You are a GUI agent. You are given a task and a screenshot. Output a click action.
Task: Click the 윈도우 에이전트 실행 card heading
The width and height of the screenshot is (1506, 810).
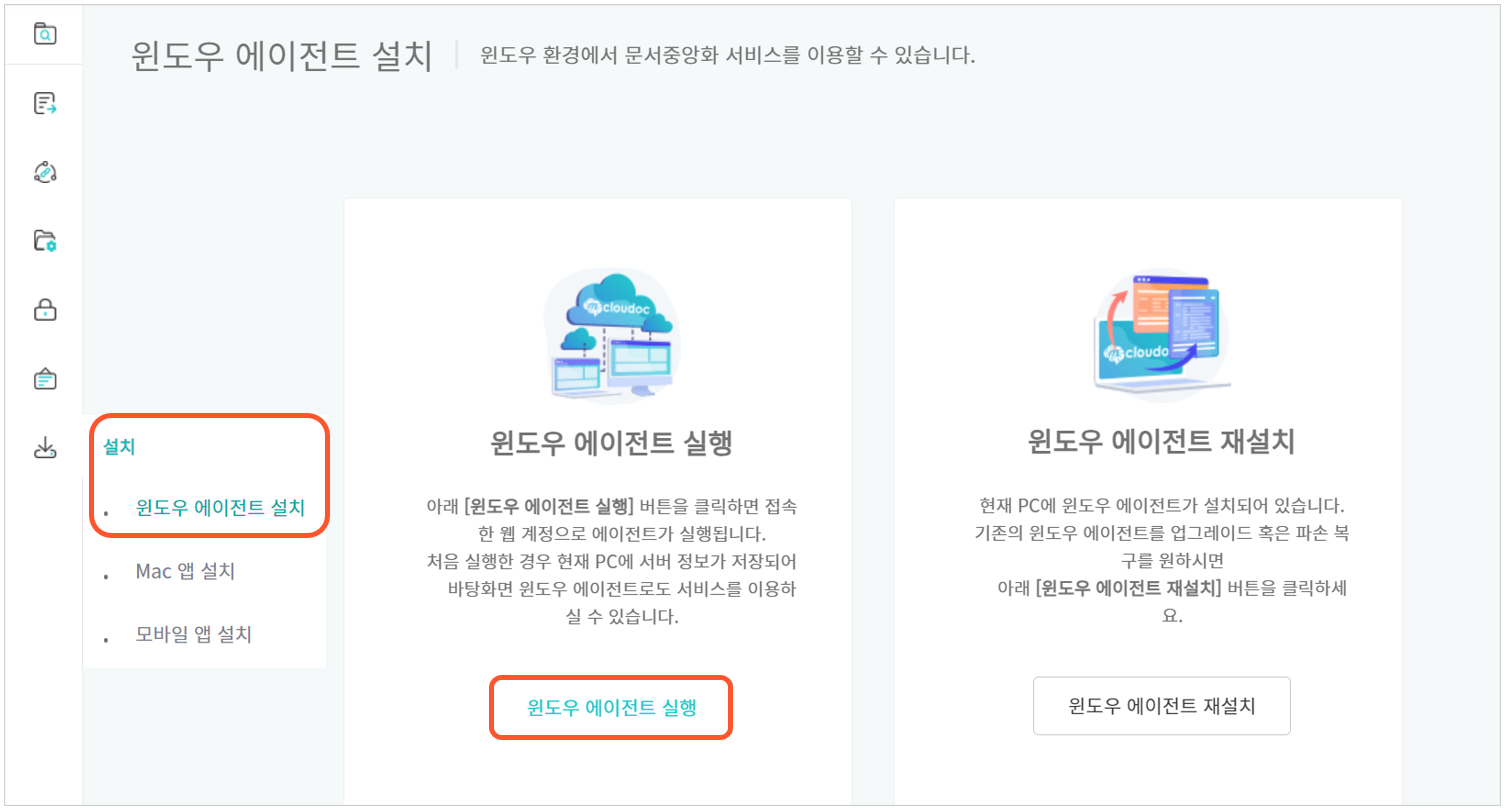(x=611, y=442)
